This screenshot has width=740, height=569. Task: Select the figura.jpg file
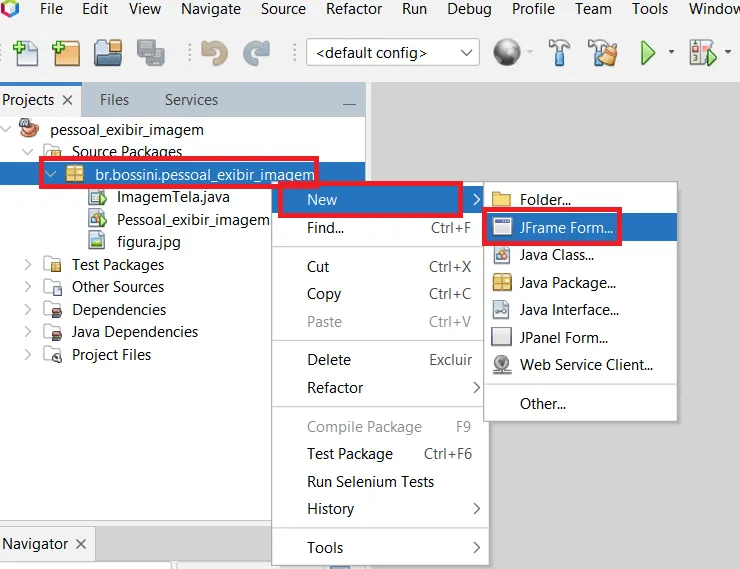tap(149, 242)
